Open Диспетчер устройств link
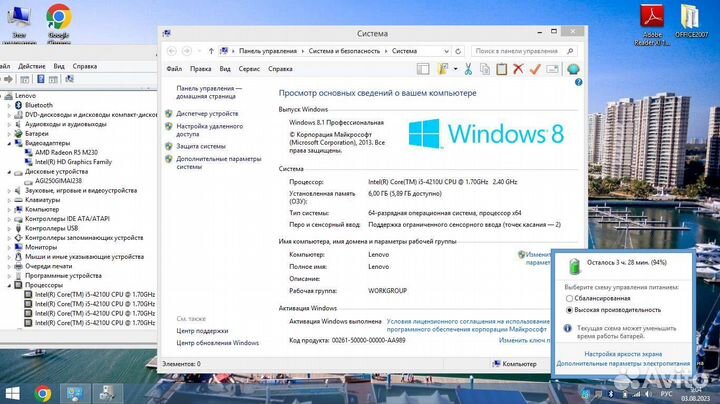Viewport: 720px width, 404px height. tap(207, 113)
